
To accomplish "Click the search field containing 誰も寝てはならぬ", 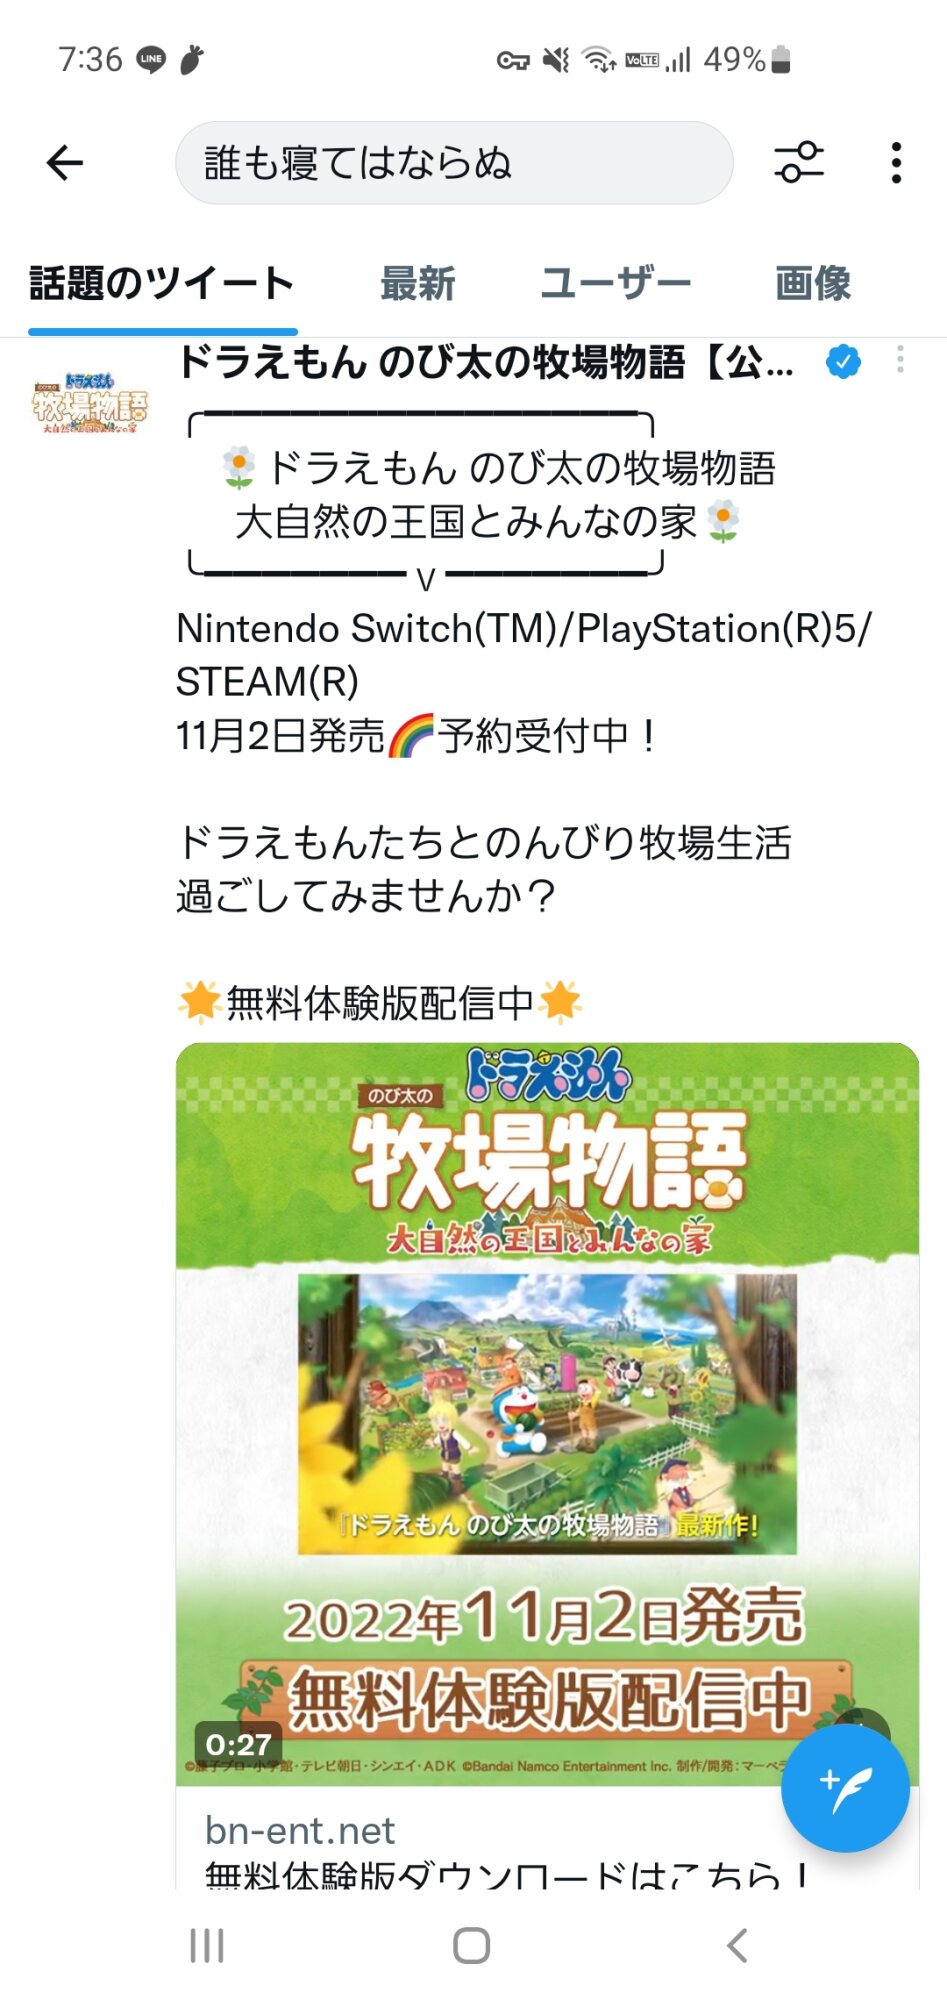I will [x=454, y=163].
